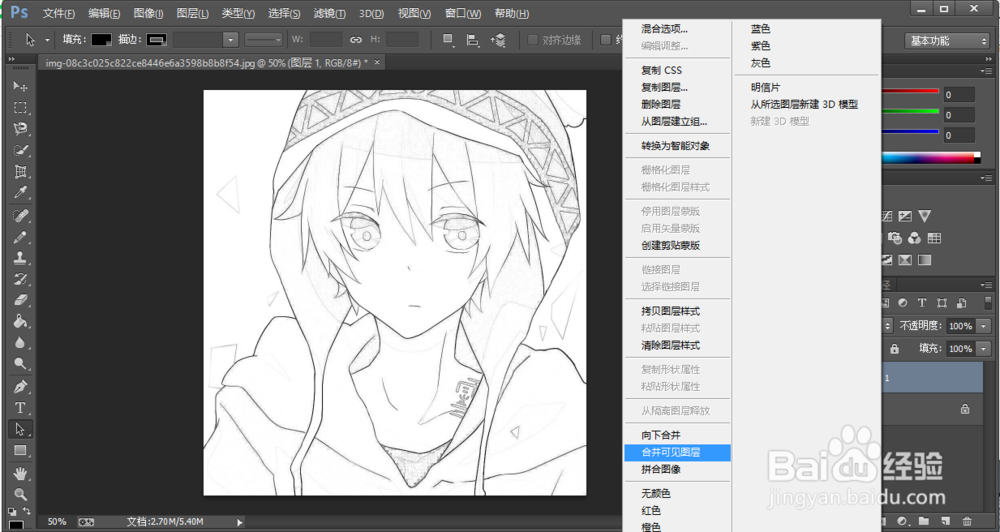Select the Rectangular Marquee tool
Screen dimensions: 1000x532
pos(20,107)
